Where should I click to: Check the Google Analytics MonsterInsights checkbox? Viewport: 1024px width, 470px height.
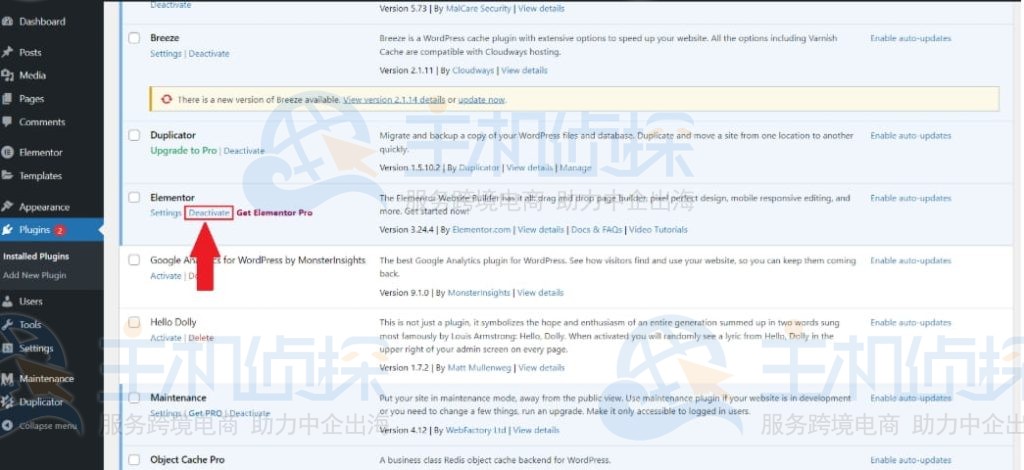tap(134, 260)
